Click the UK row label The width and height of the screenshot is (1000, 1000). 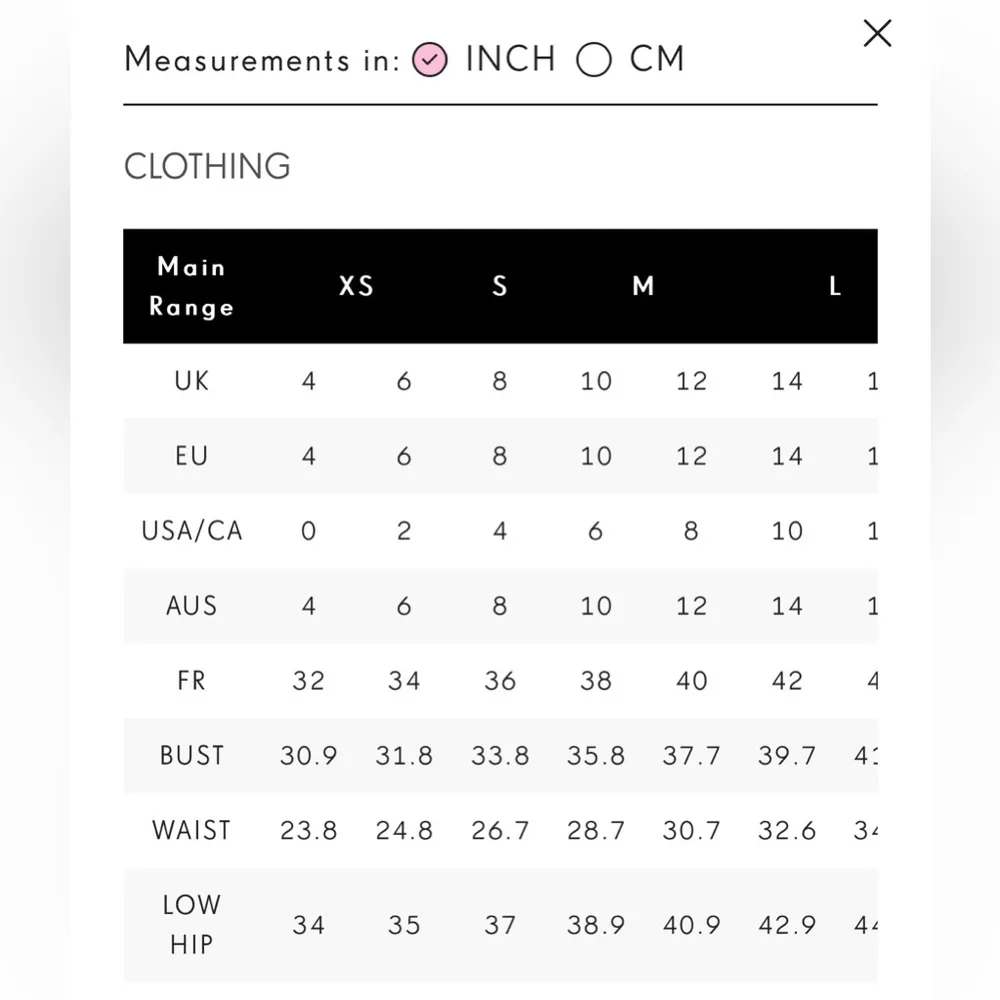[x=191, y=381]
